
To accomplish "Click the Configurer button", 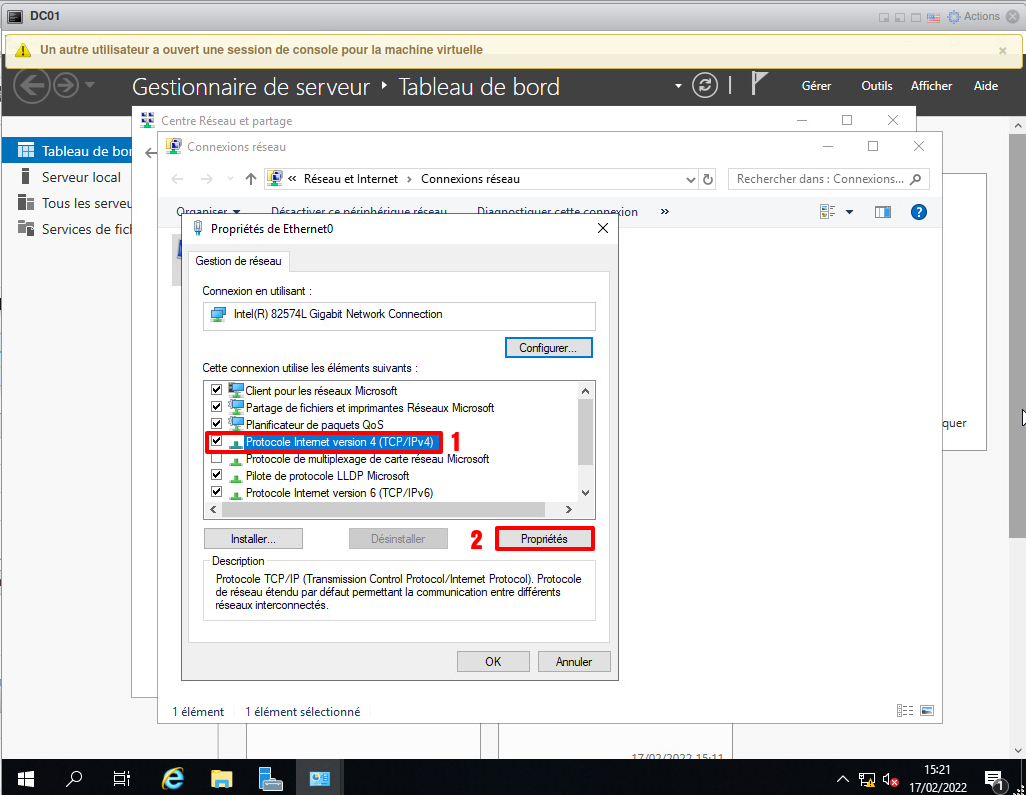I will [548, 348].
